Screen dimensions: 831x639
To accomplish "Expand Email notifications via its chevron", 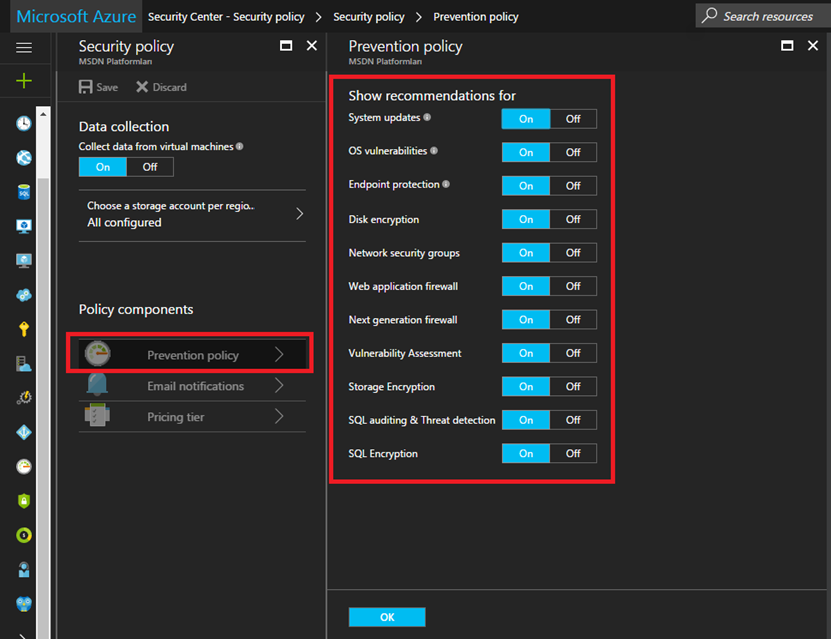I will (x=279, y=386).
